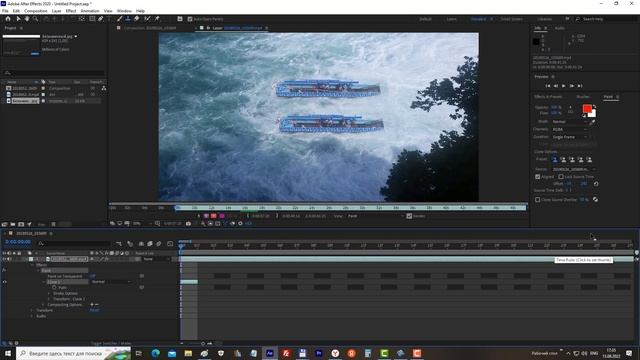Jump to last frame in Preview

coord(580,86)
